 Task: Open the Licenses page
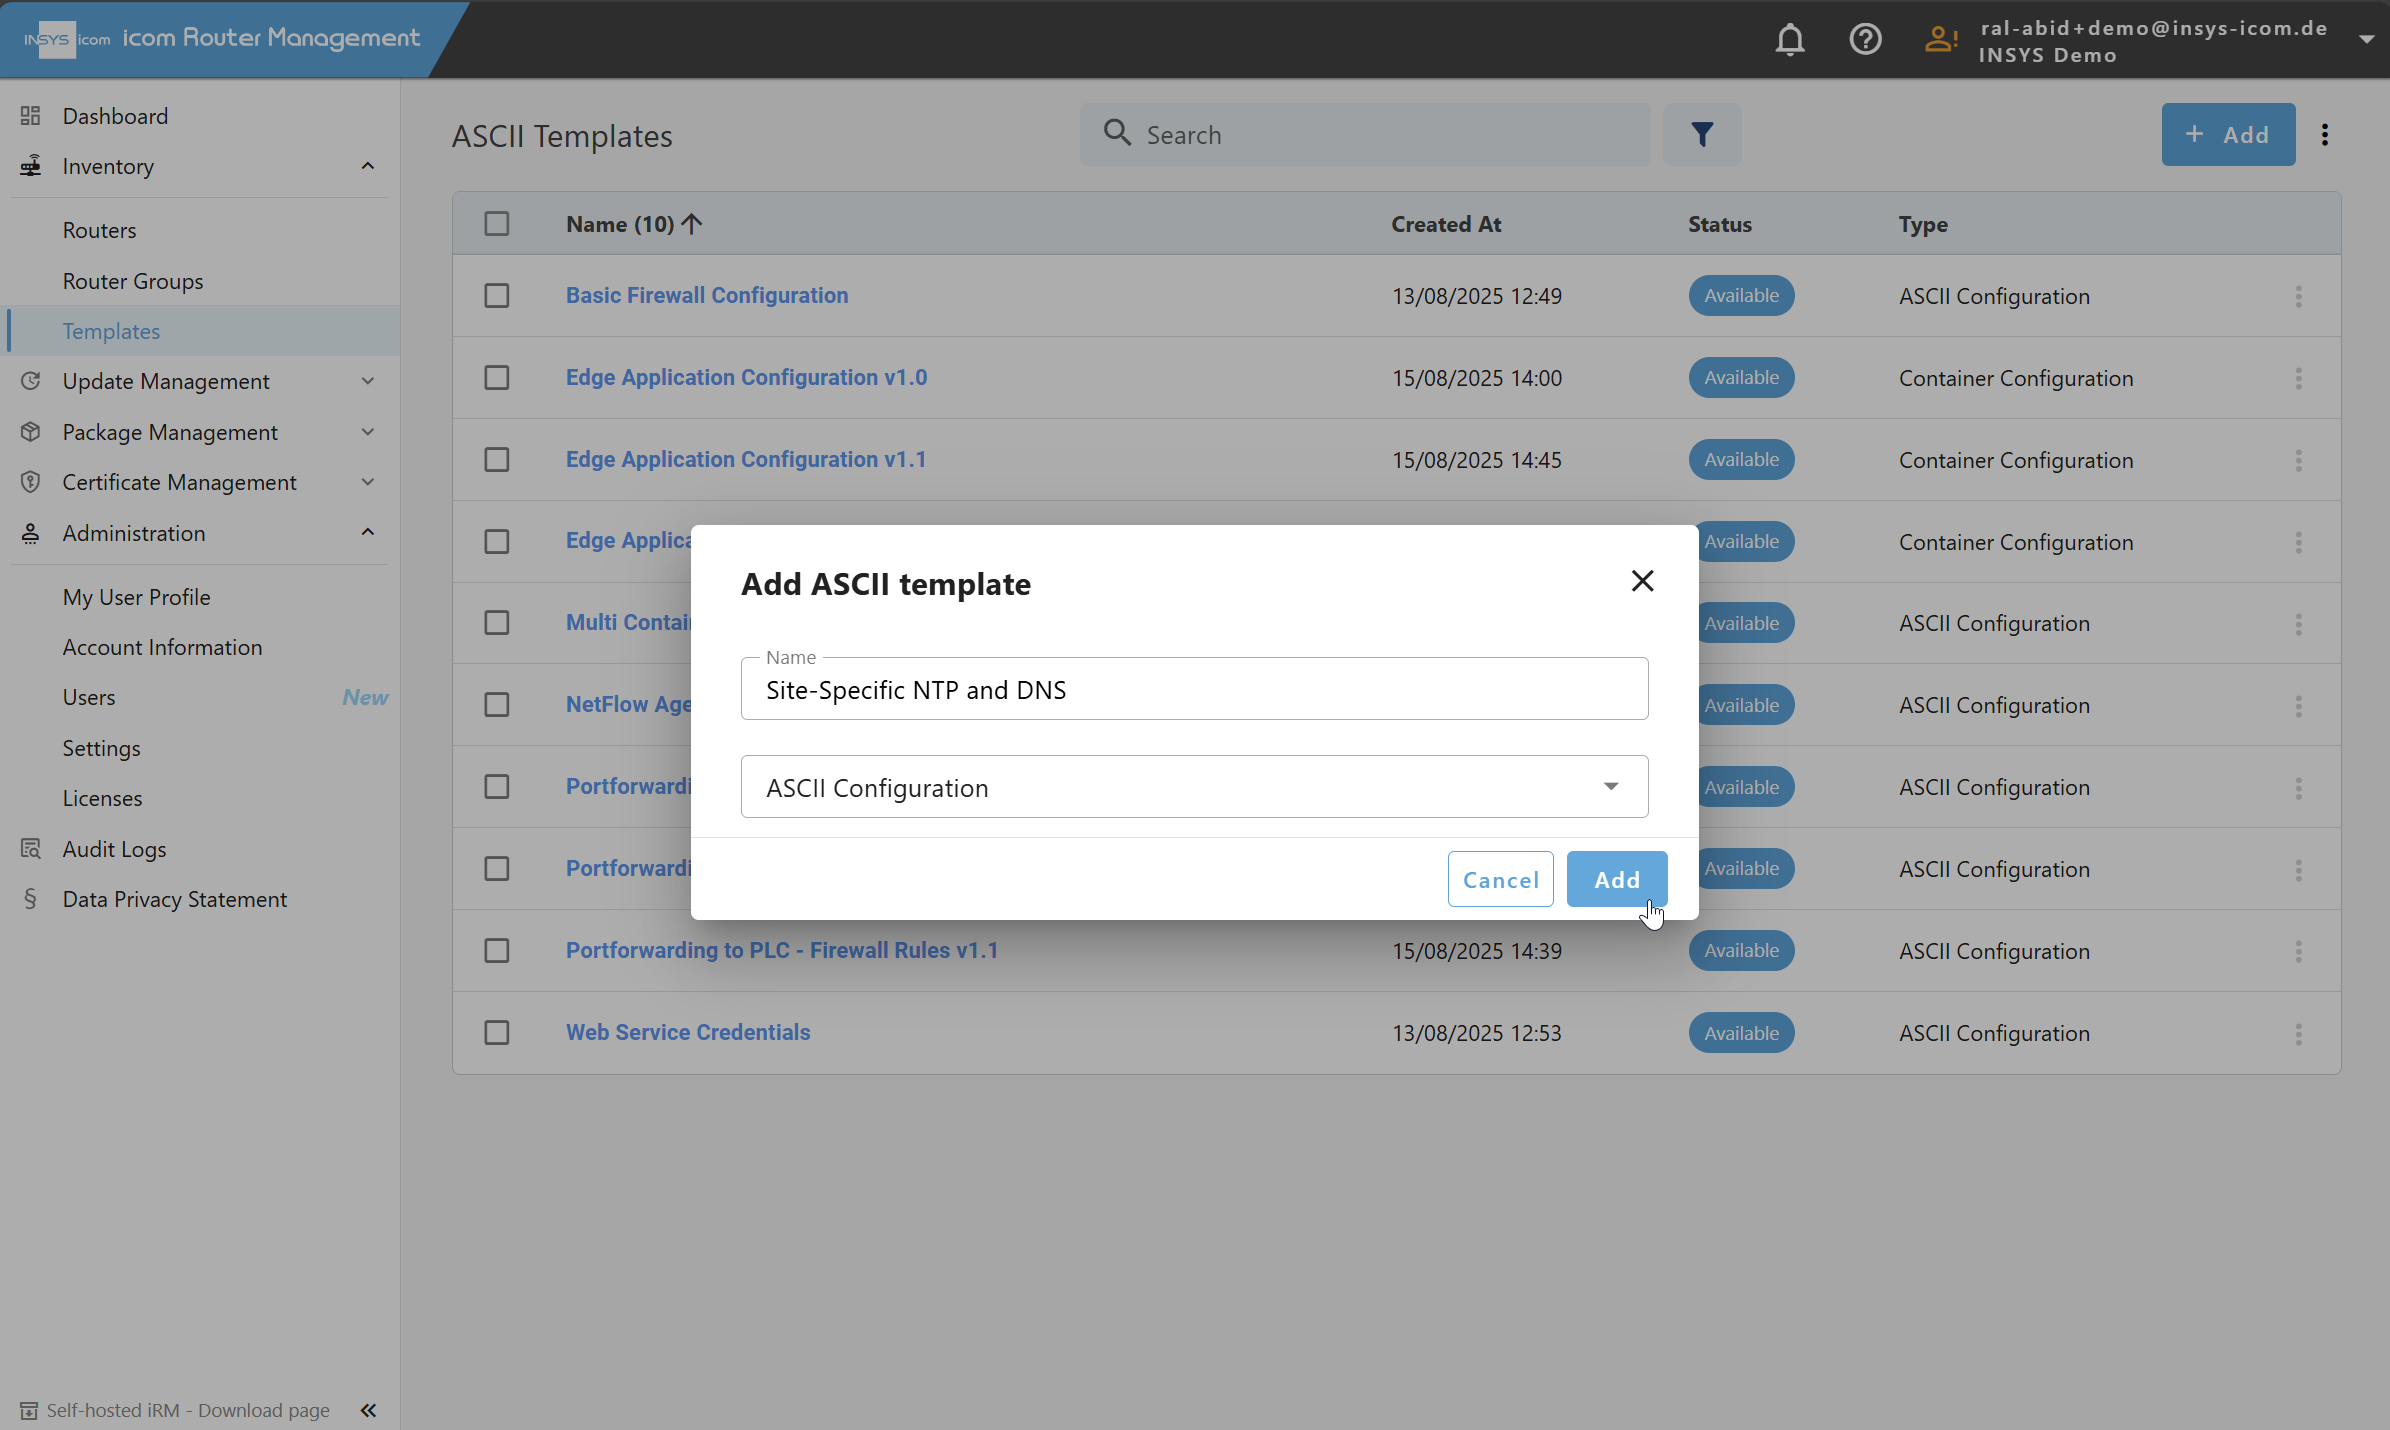(x=103, y=798)
